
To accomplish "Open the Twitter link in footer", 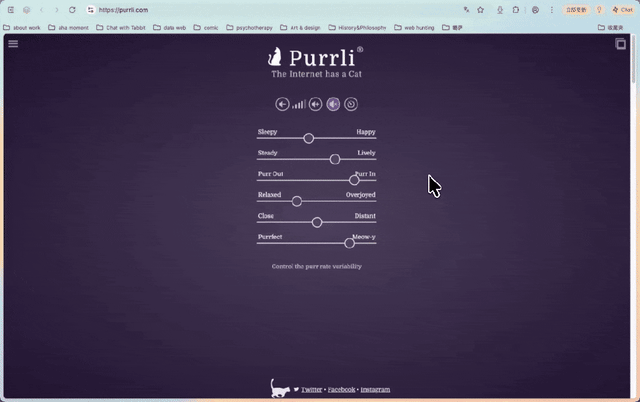I will pos(311,390).
